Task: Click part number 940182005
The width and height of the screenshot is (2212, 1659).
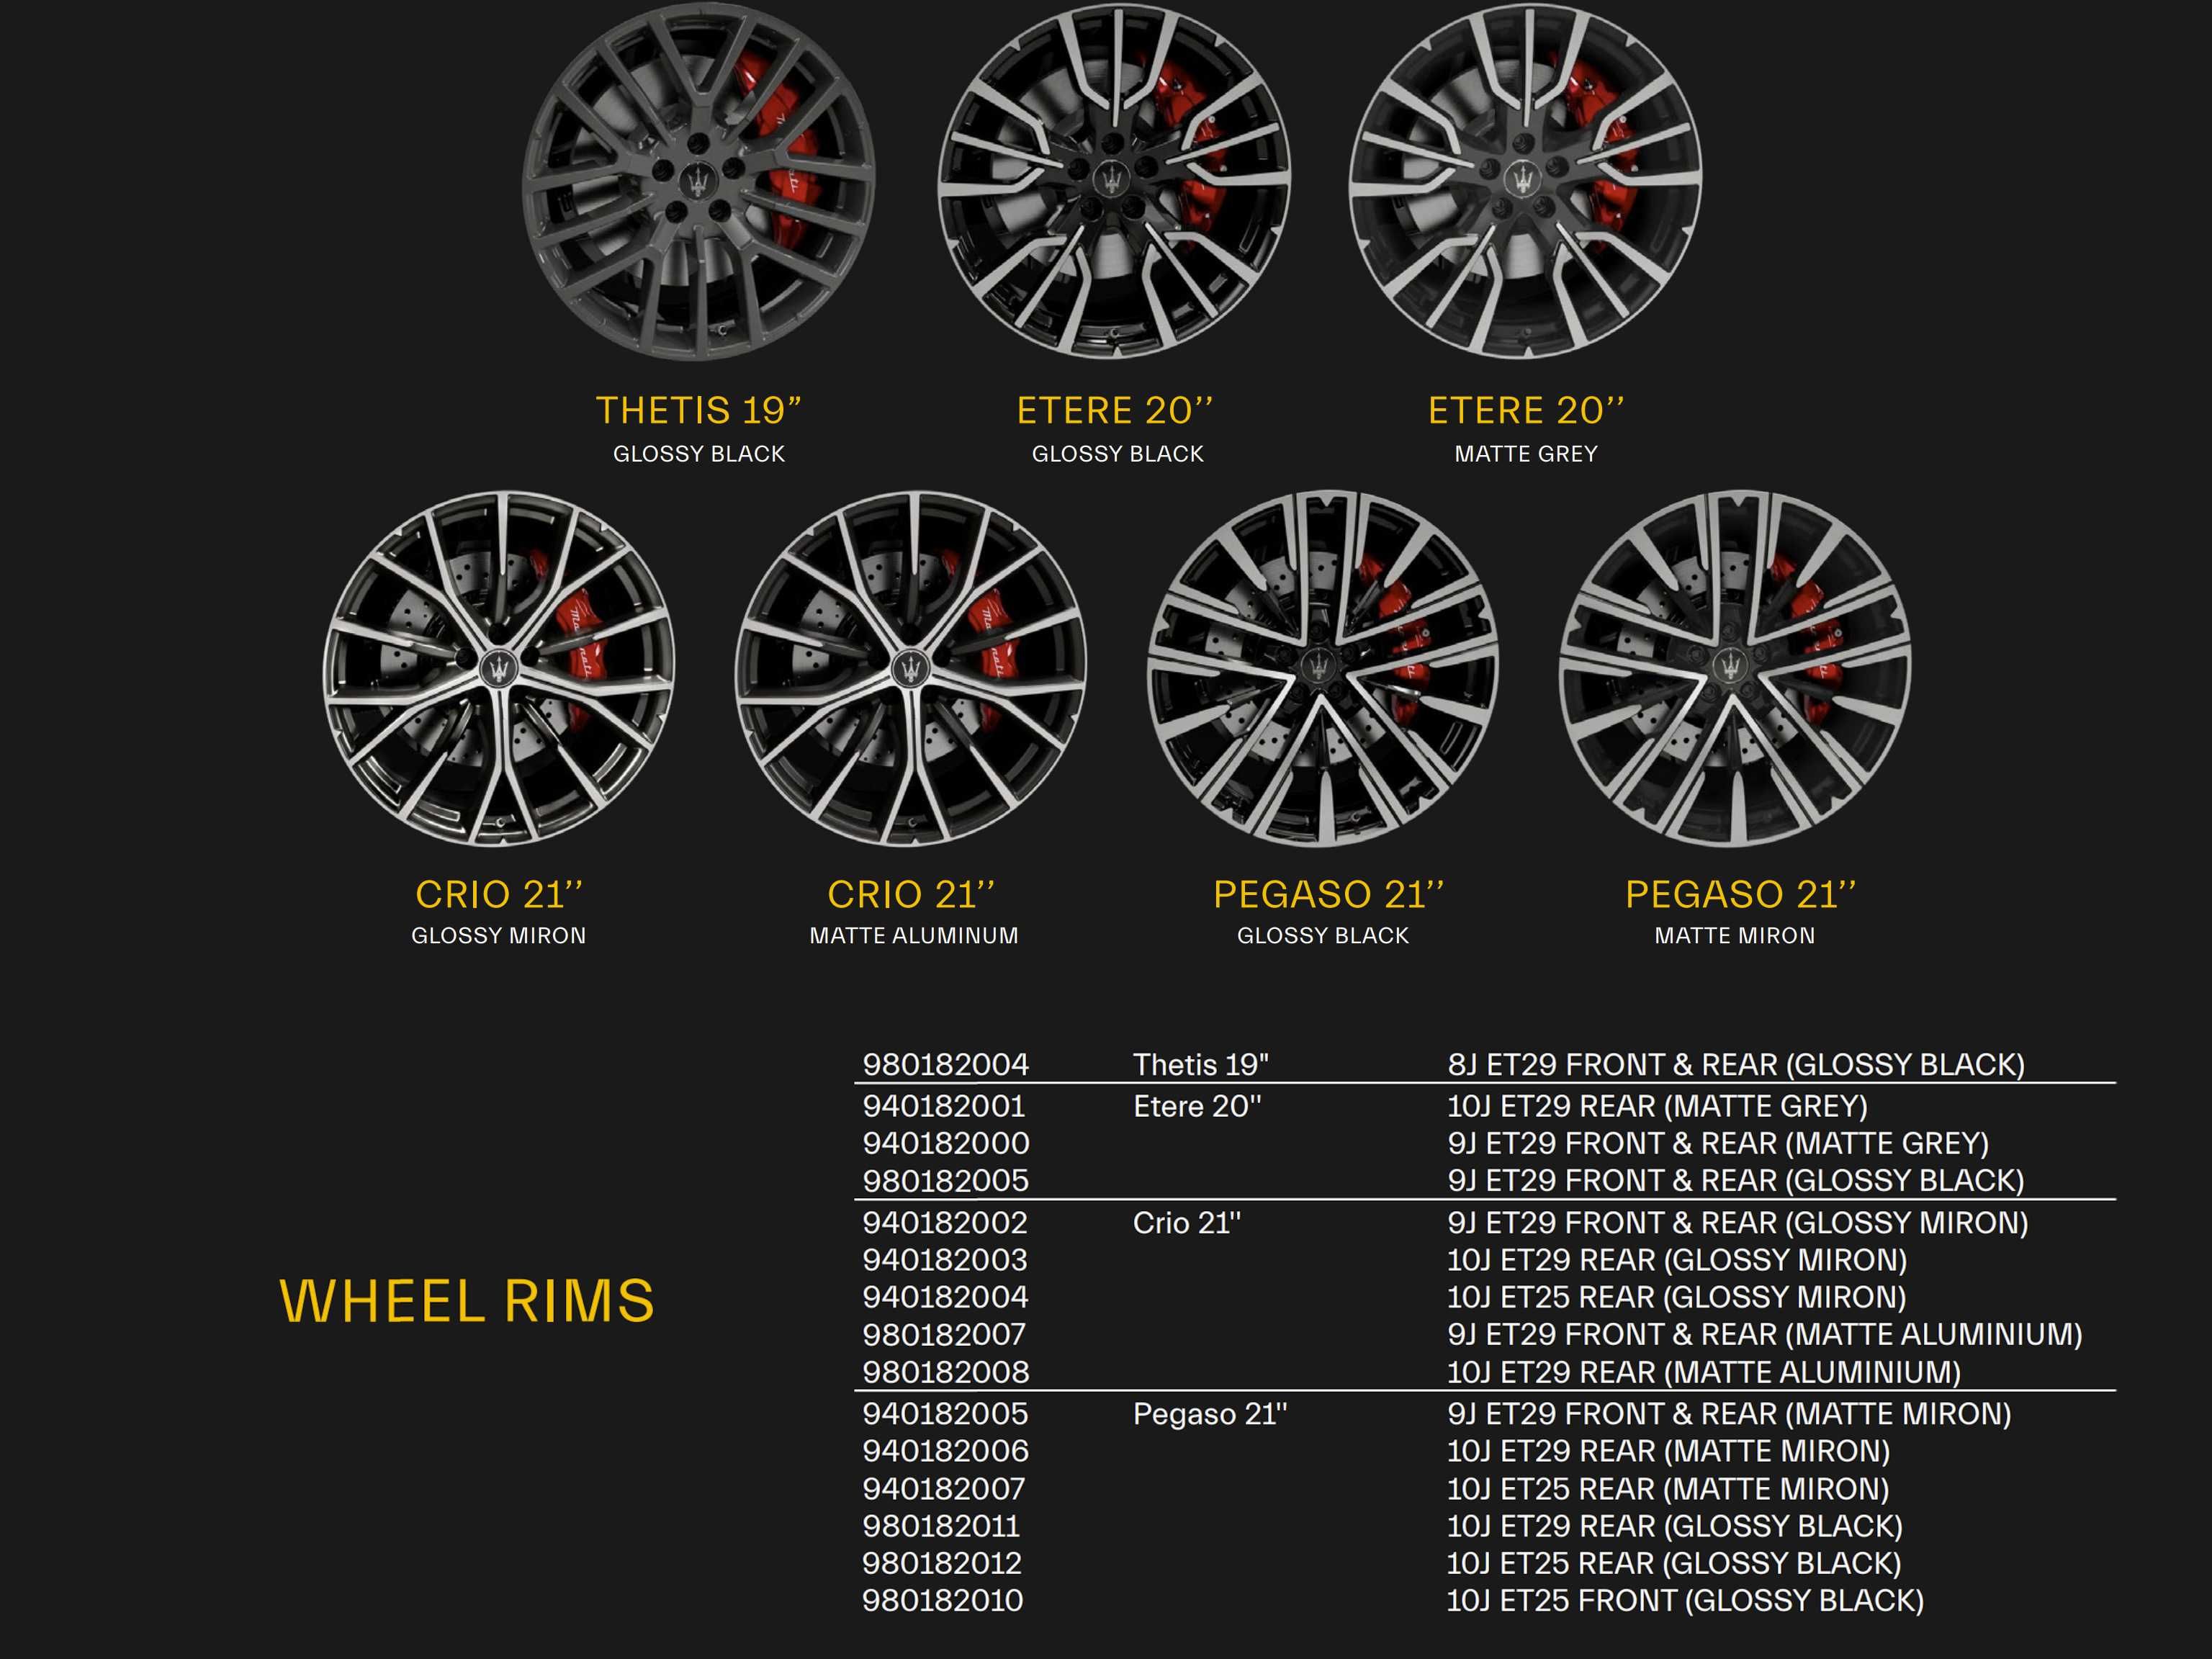Action: (945, 1413)
